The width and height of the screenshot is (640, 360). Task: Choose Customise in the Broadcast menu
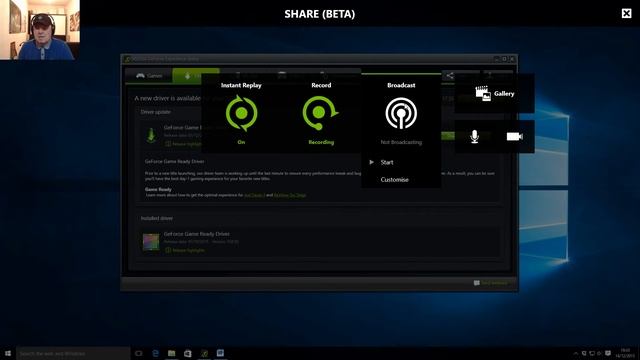(x=394, y=180)
